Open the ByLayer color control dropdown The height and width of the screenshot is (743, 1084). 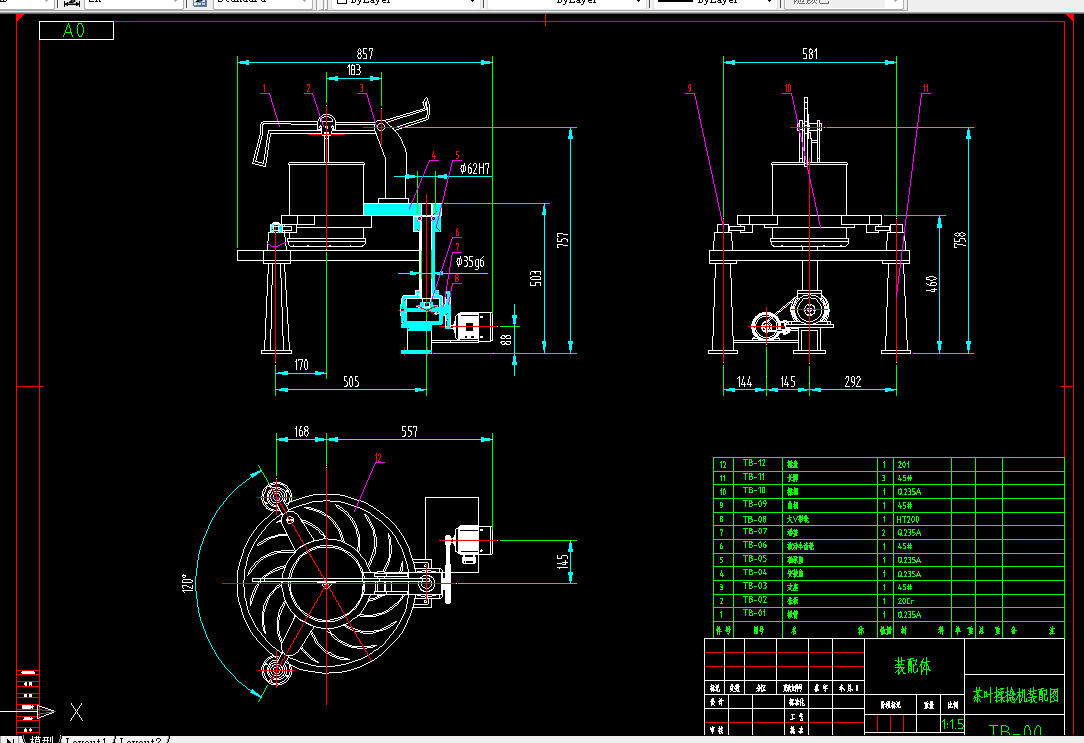[406, 2]
